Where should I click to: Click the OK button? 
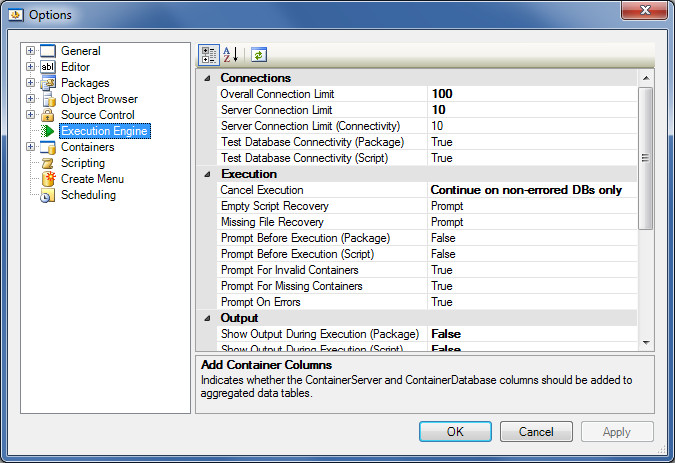coord(455,432)
